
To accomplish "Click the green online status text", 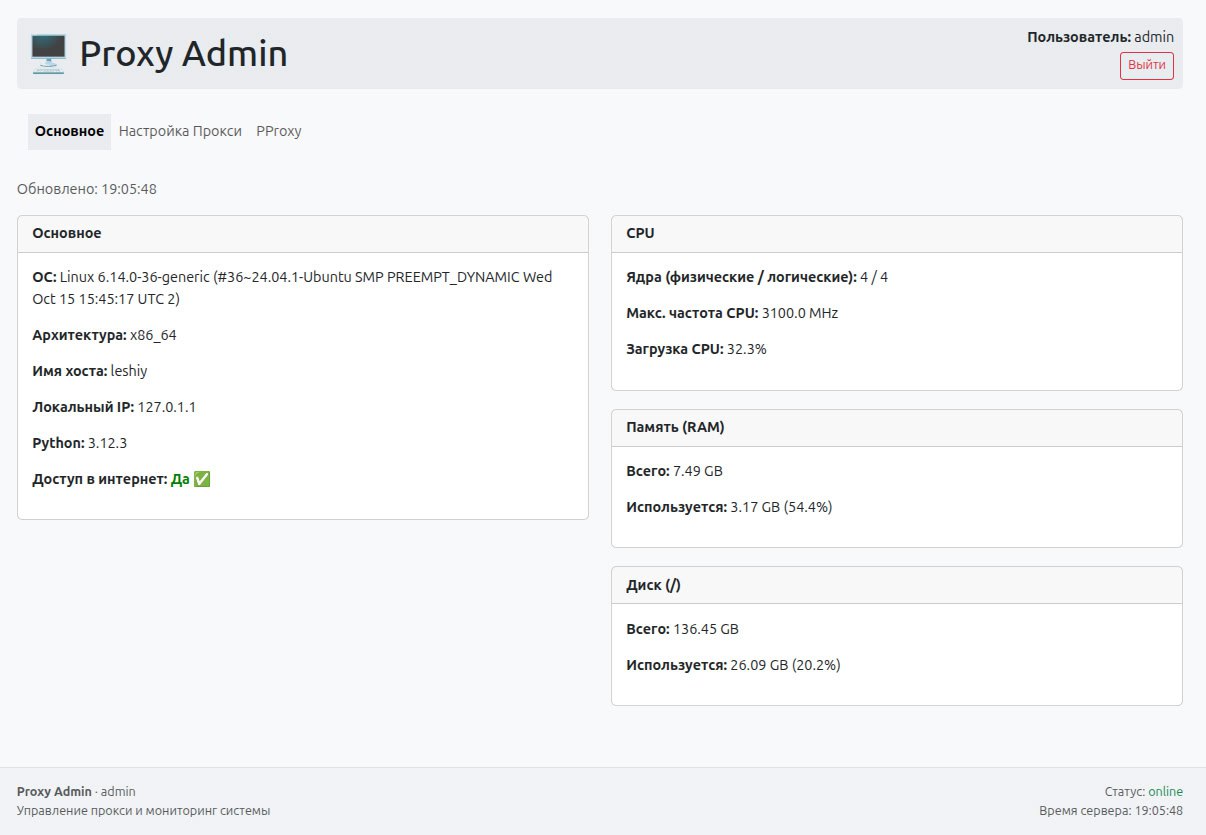I will pyautogui.click(x=1165, y=792).
